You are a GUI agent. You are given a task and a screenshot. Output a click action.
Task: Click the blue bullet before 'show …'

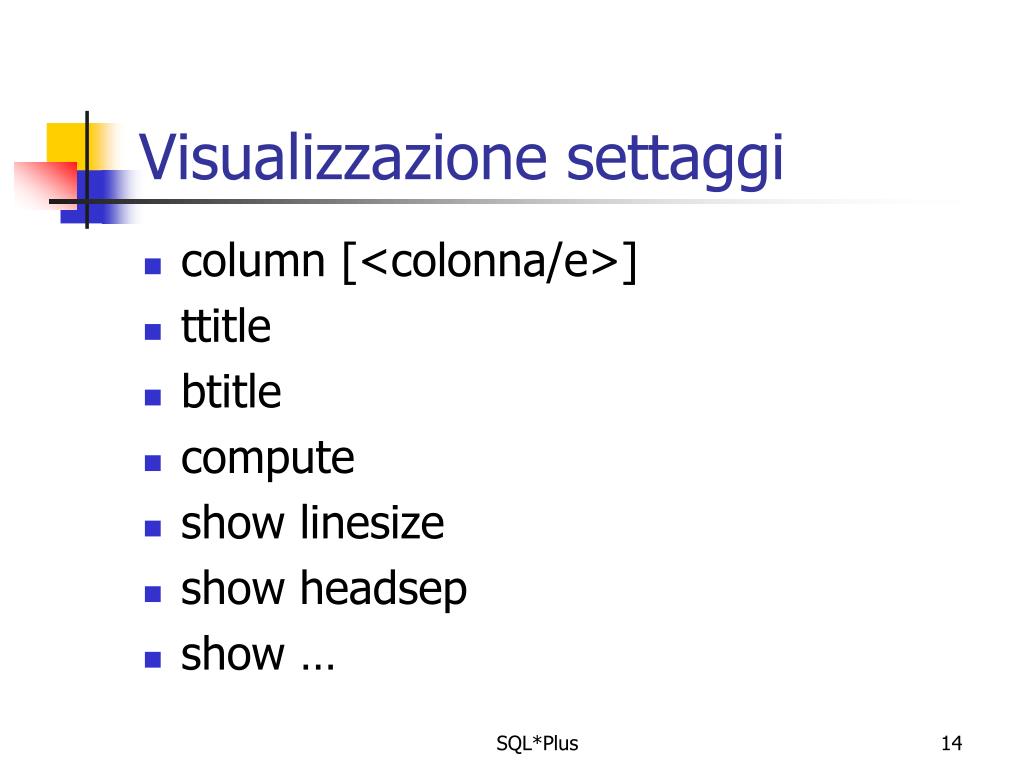coord(153,660)
